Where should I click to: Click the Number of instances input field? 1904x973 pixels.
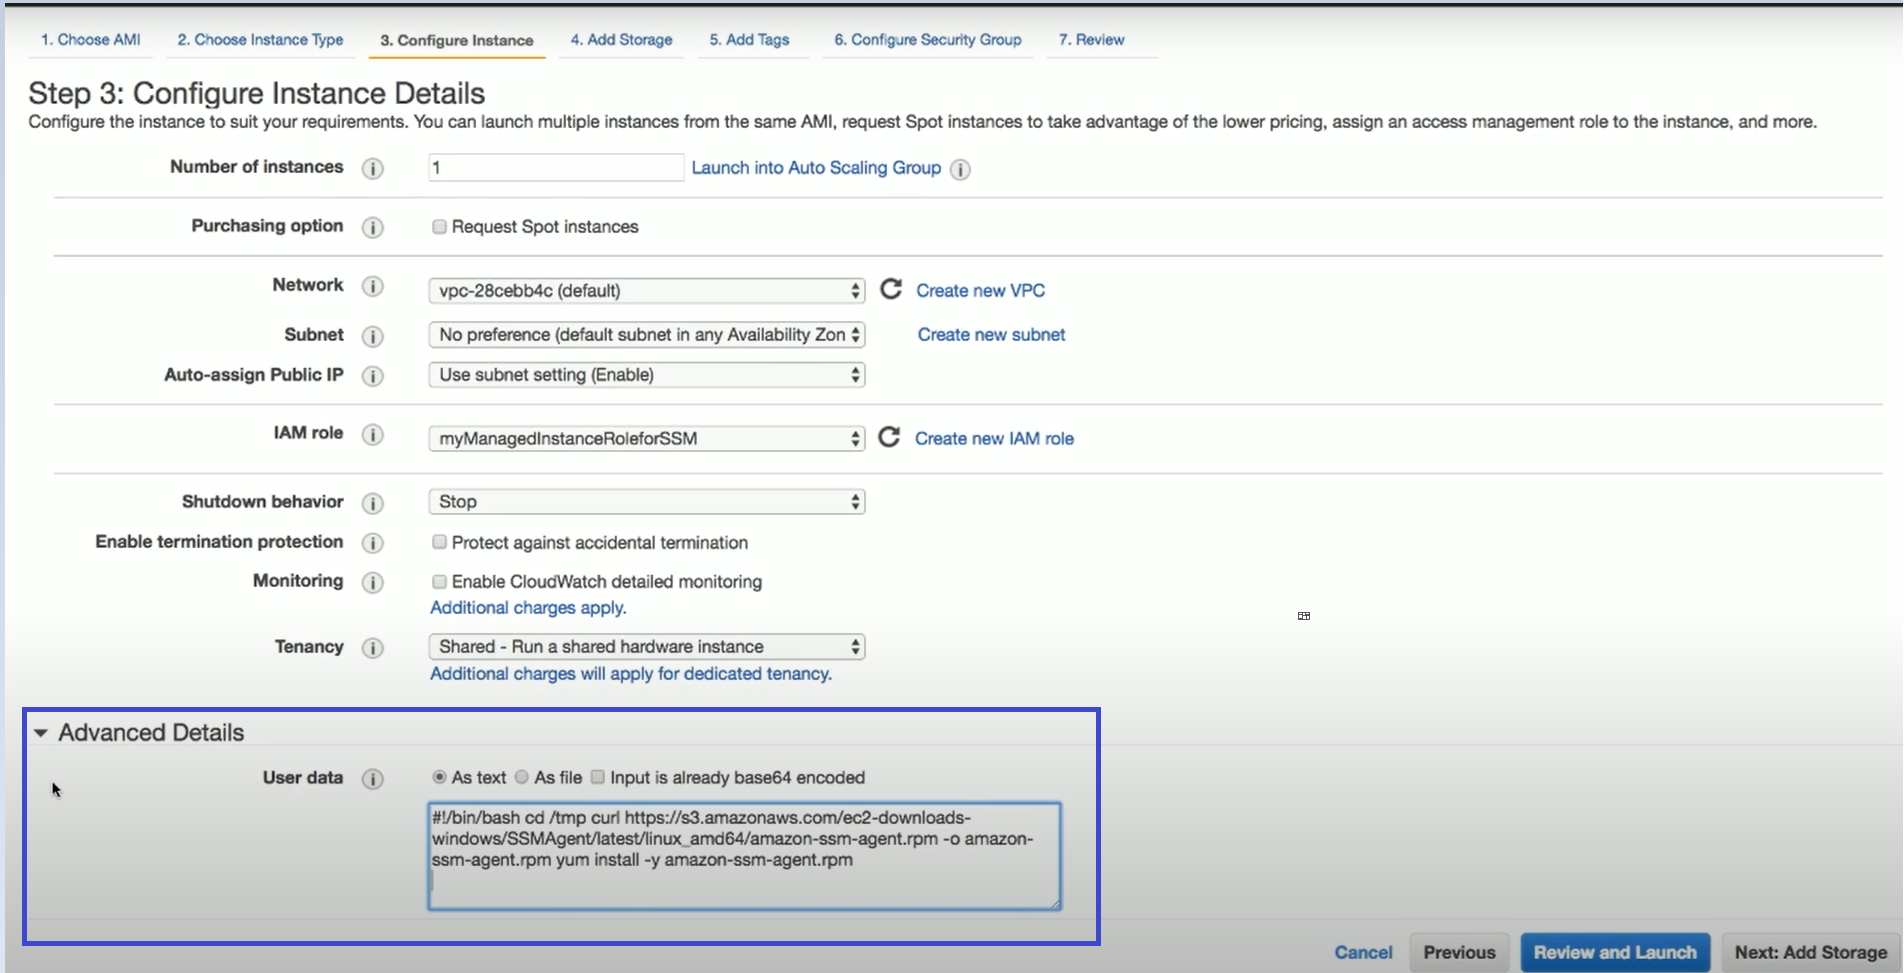point(555,168)
